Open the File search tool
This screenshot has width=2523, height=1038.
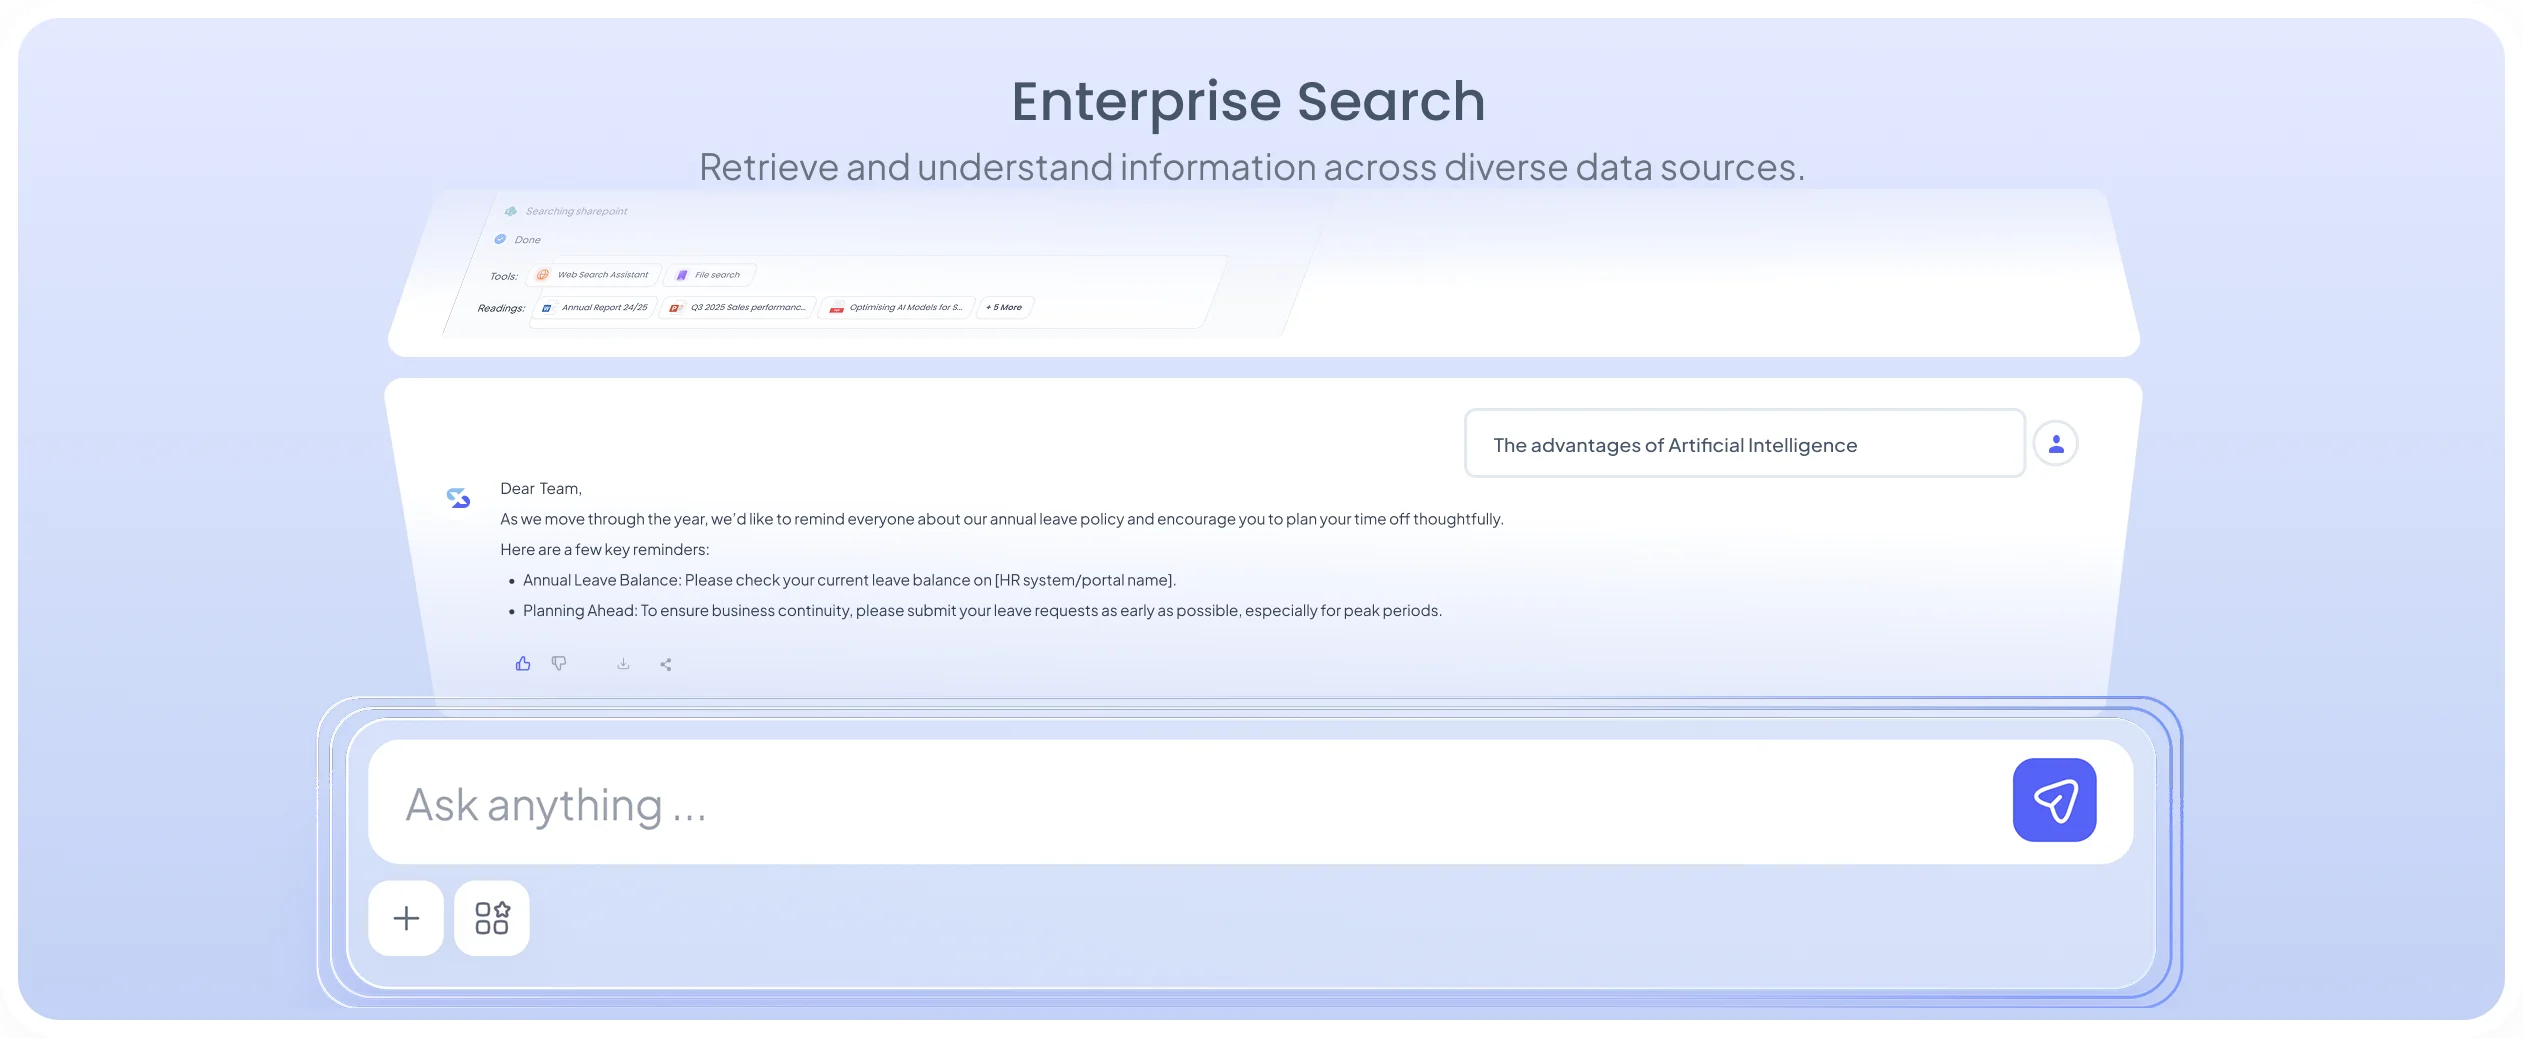[x=709, y=274]
